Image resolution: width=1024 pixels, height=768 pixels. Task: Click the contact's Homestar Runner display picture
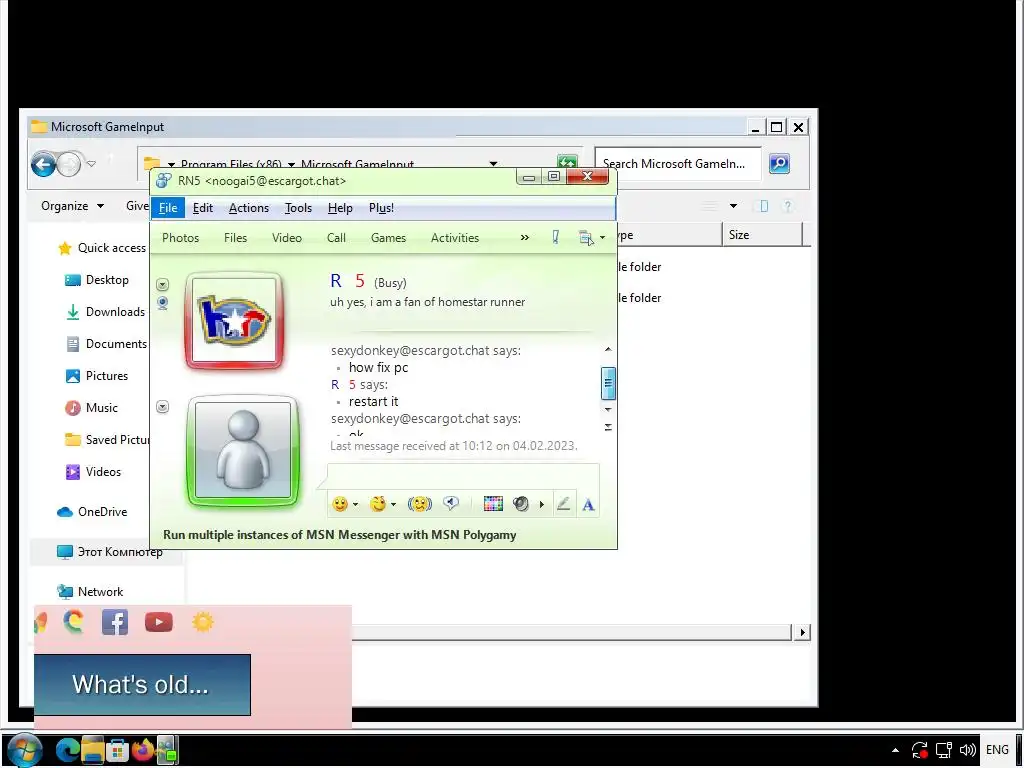234,321
